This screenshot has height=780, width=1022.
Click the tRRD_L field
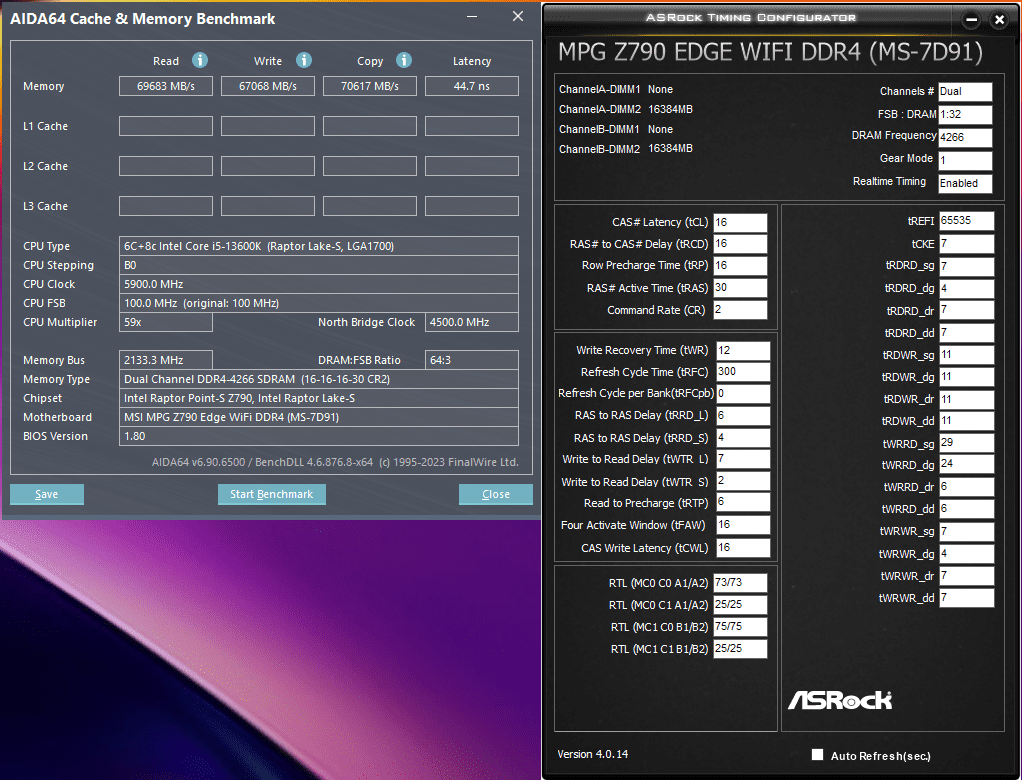pos(743,416)
